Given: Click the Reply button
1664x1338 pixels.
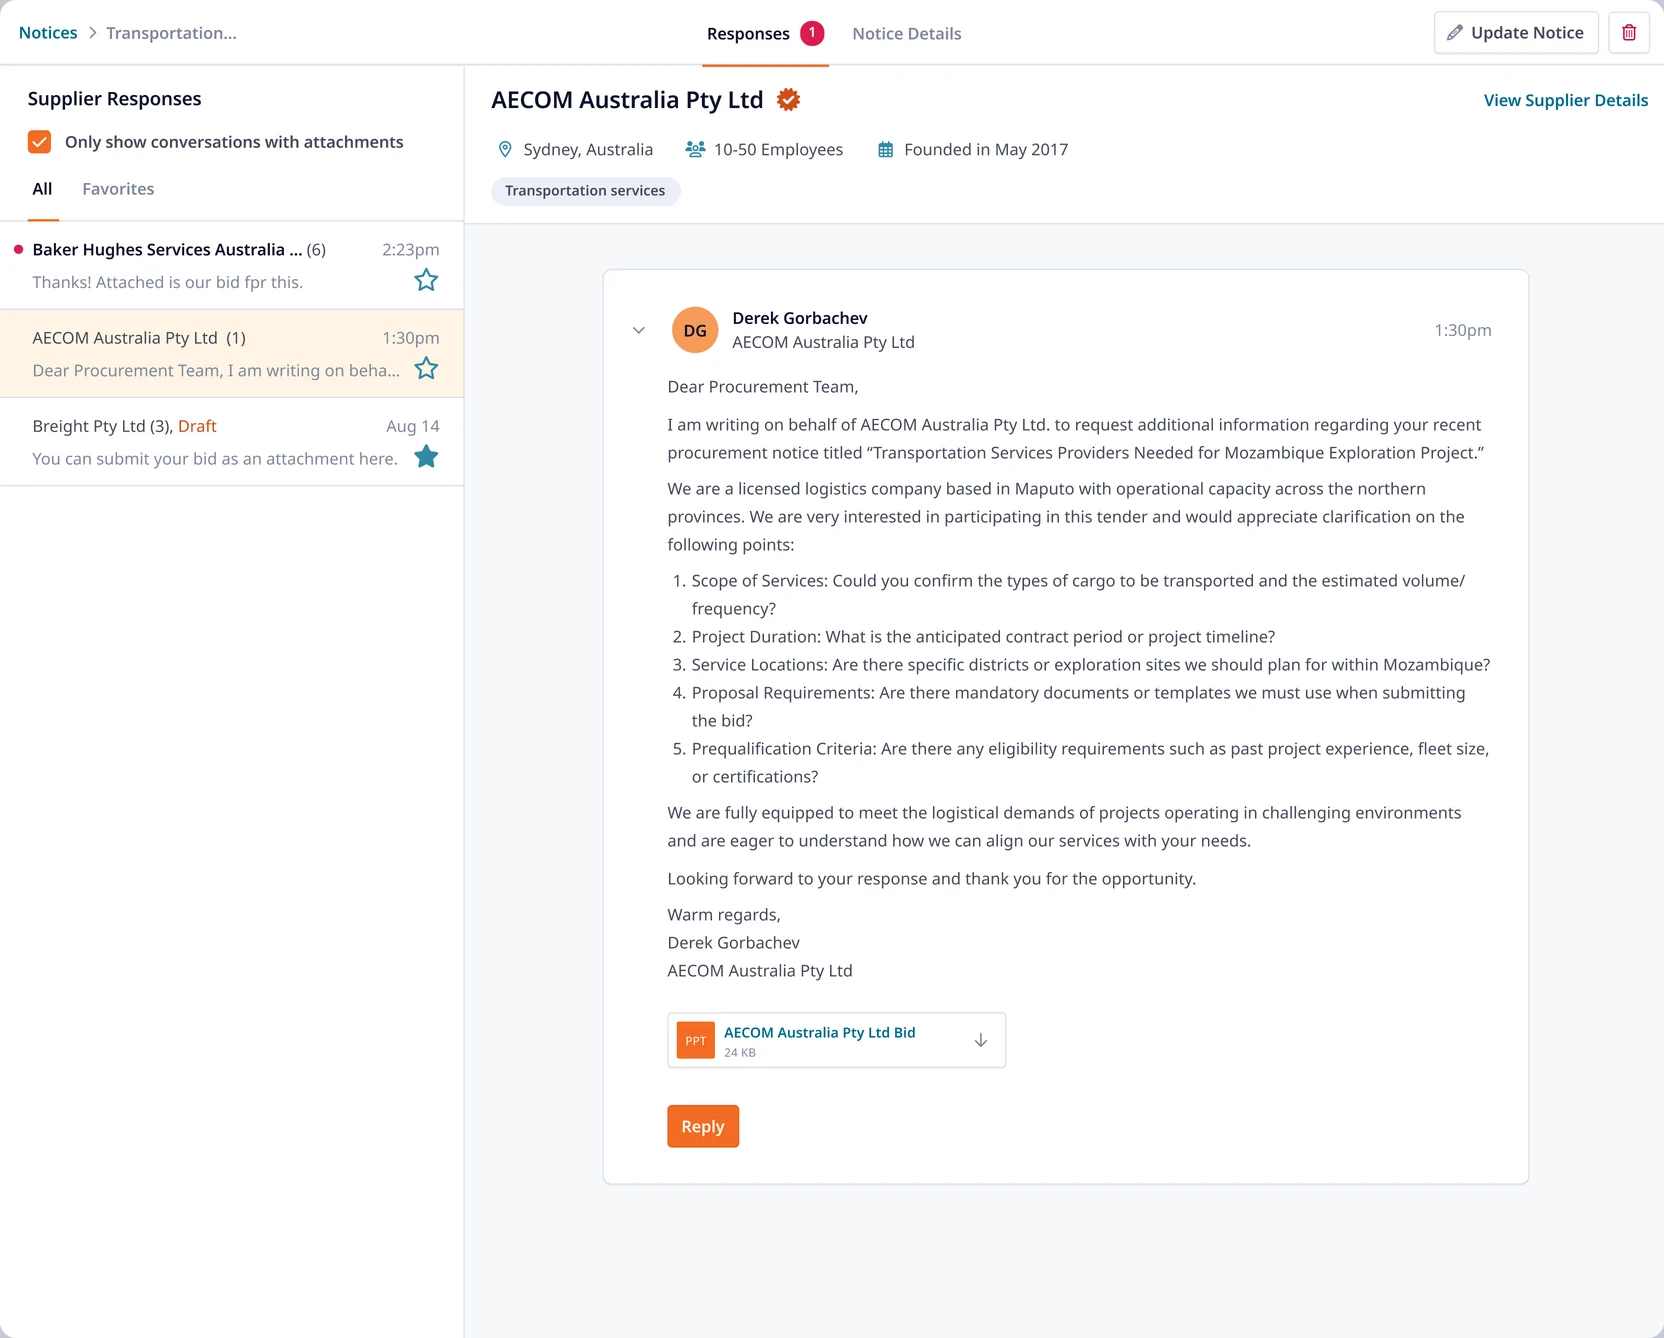Looking at the screenshot, I should click(x=703, y=1126).
